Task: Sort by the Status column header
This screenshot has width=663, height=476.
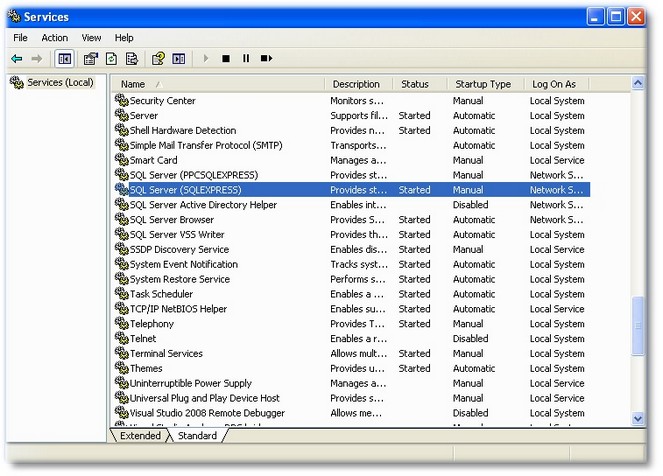Action: 420,84
